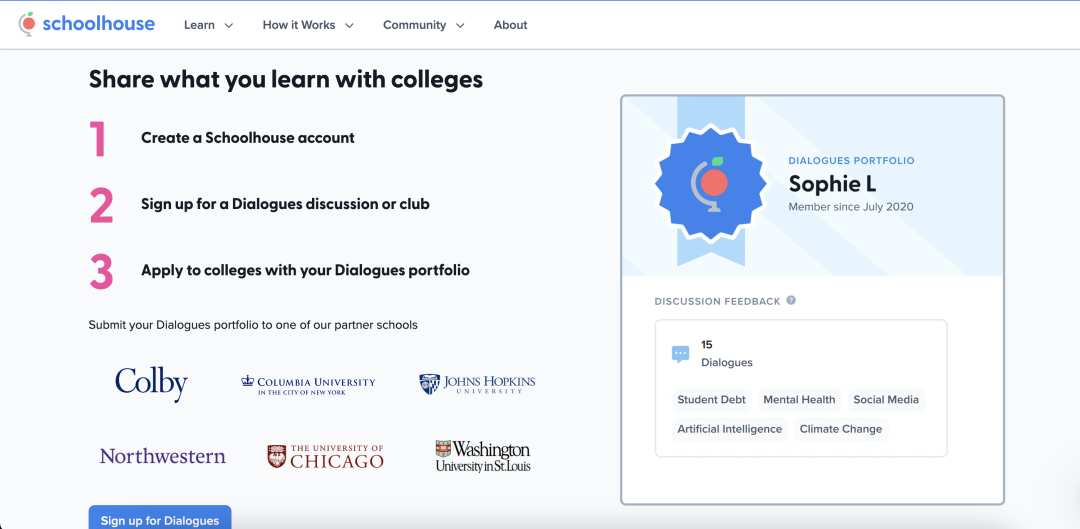This screenshot has height=529, width=1080.
Task: Expand the How it Works chevron
Action: click(349, 25)
